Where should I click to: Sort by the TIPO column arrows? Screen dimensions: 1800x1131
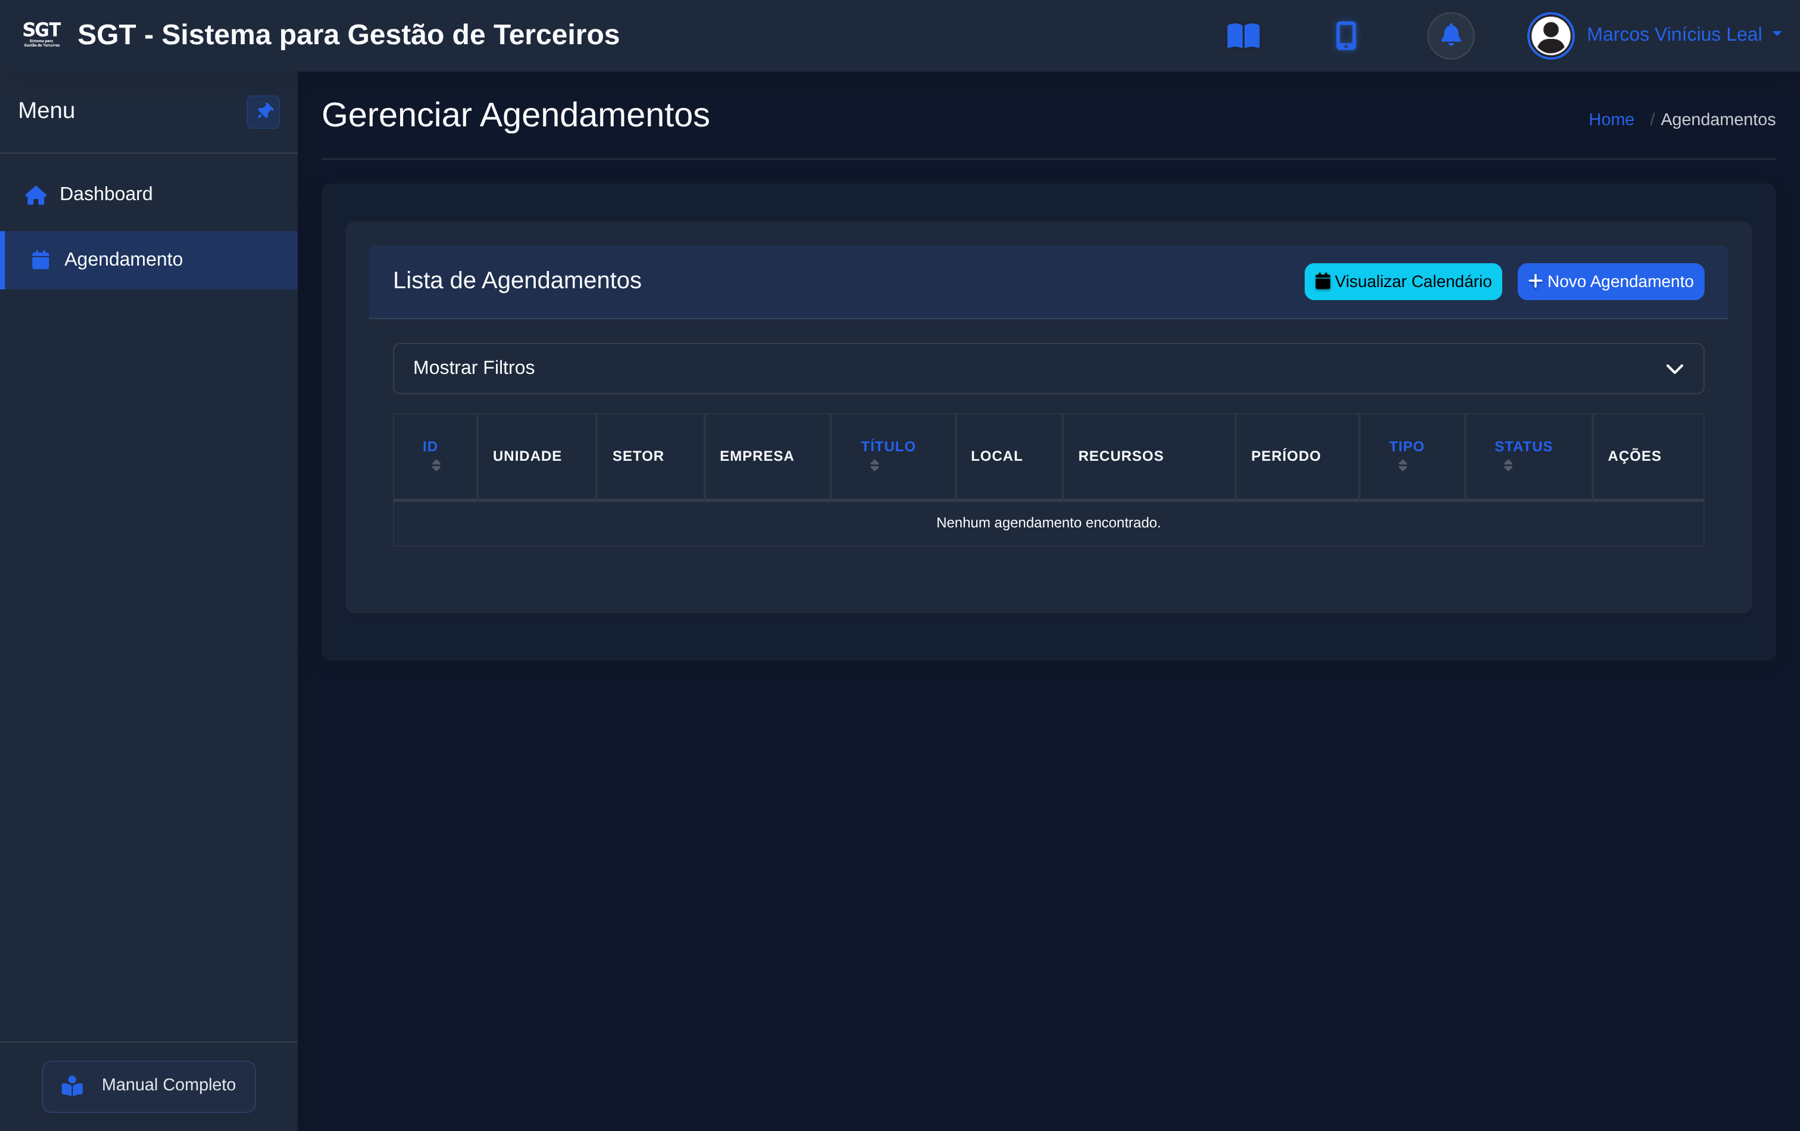coord(1402,465)
